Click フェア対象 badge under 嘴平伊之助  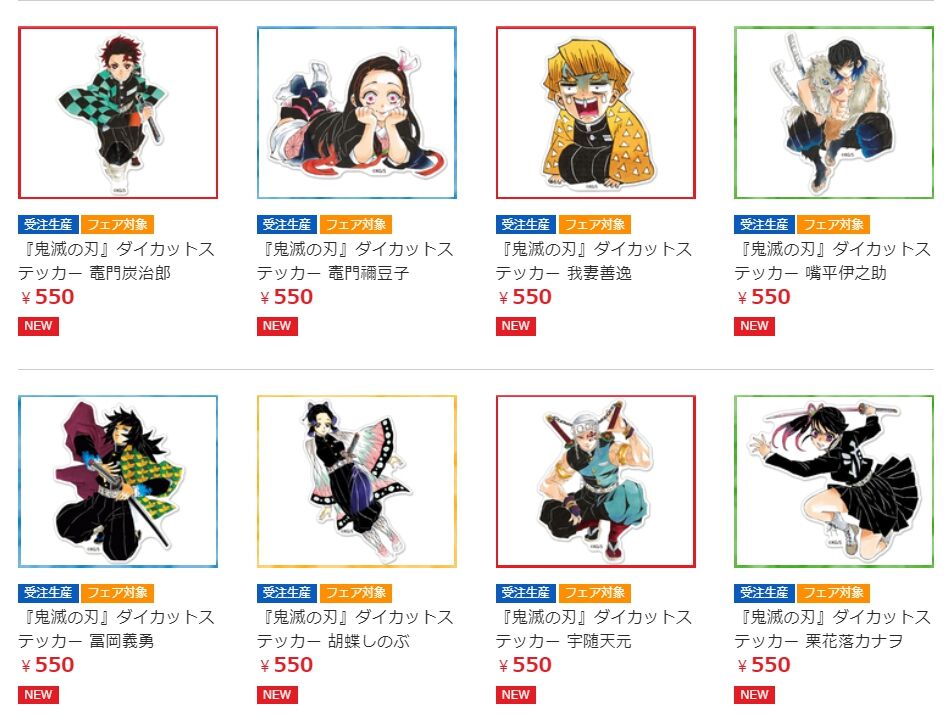click(834, 224)
